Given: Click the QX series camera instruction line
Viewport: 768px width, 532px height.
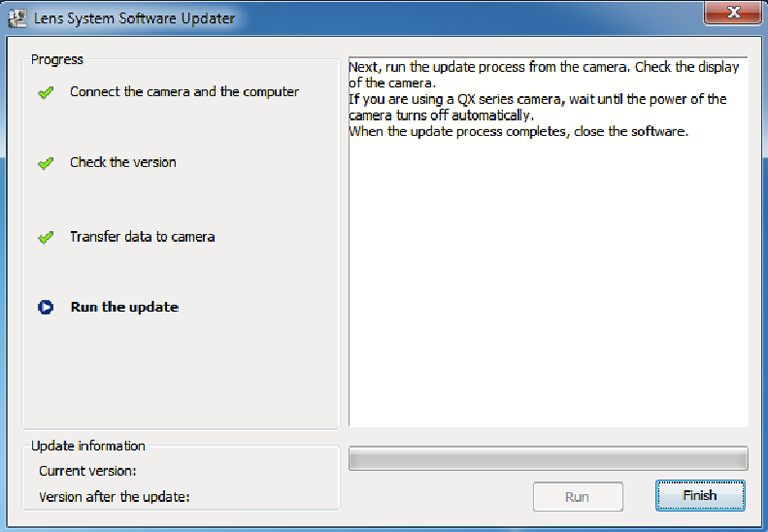Looking at the screenshot, I should pos(537,99).
